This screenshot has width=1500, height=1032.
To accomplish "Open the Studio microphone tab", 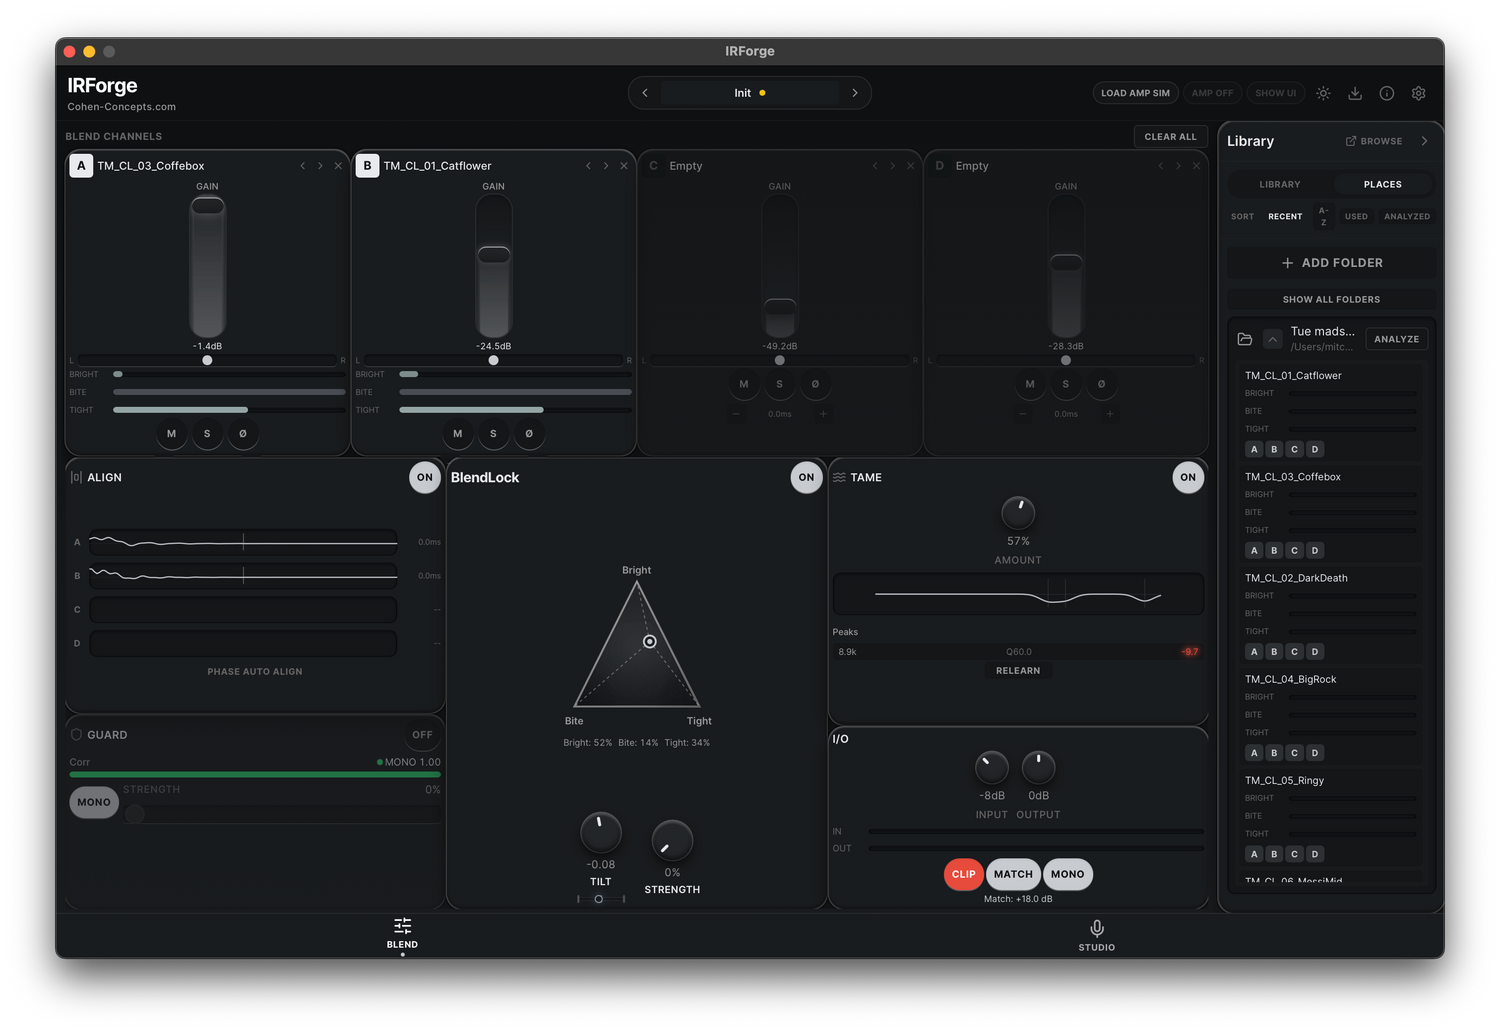I will click(1096, 934).
